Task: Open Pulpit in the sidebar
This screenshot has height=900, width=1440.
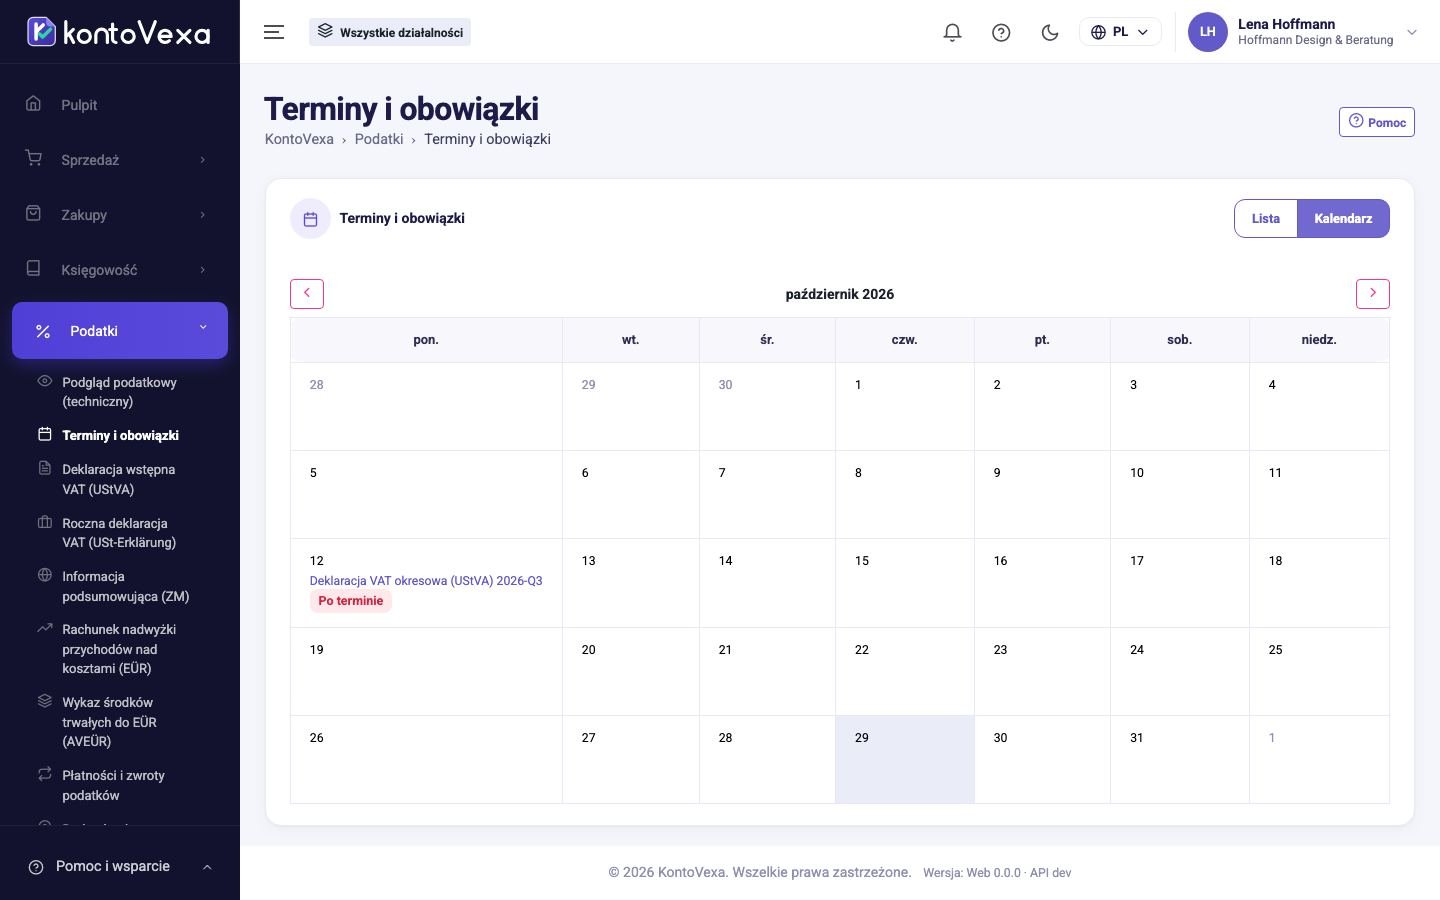Action: 120,104
